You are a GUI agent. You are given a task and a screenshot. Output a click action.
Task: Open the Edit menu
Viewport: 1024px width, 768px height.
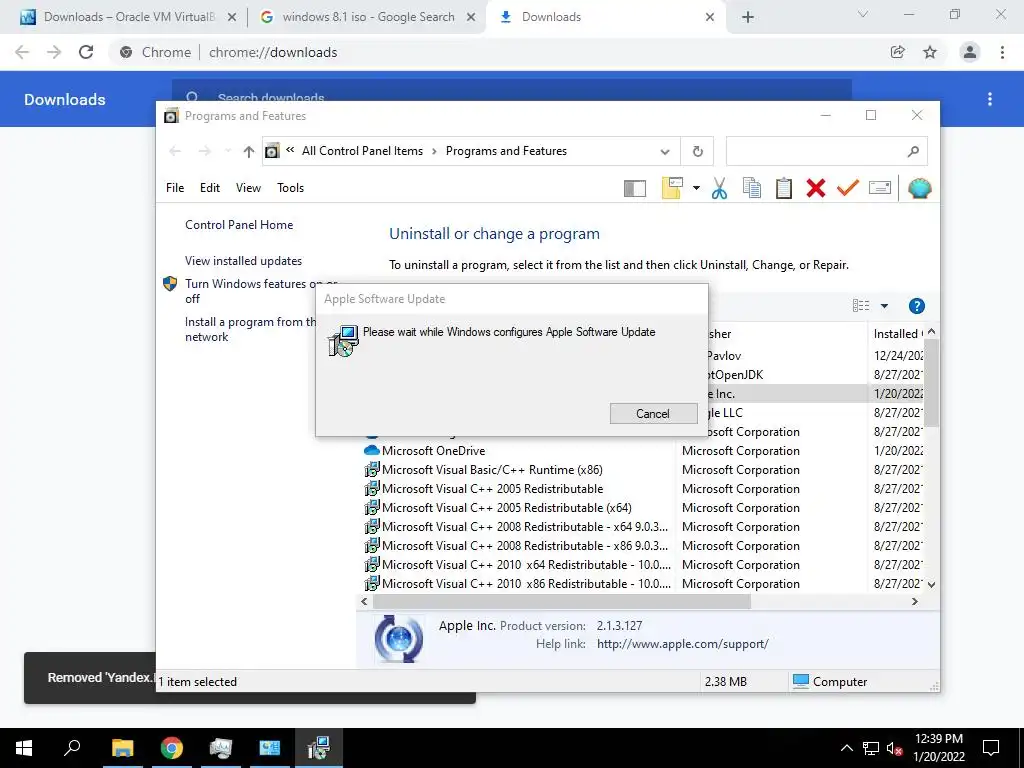pos(210,188)
